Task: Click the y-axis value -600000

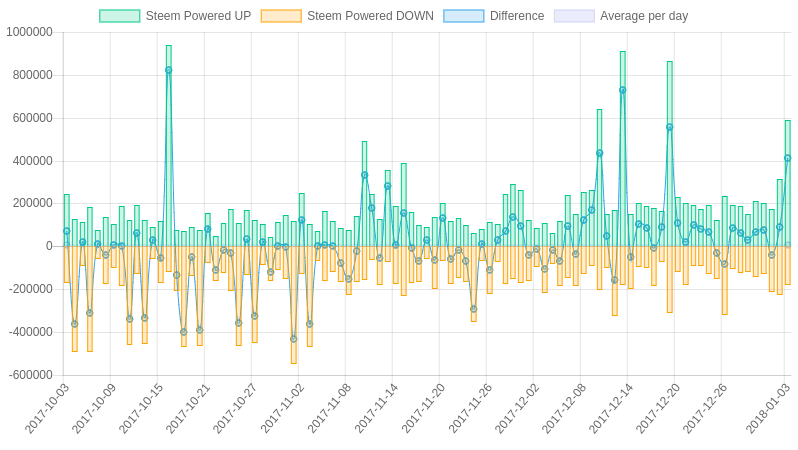Action: 31,375
